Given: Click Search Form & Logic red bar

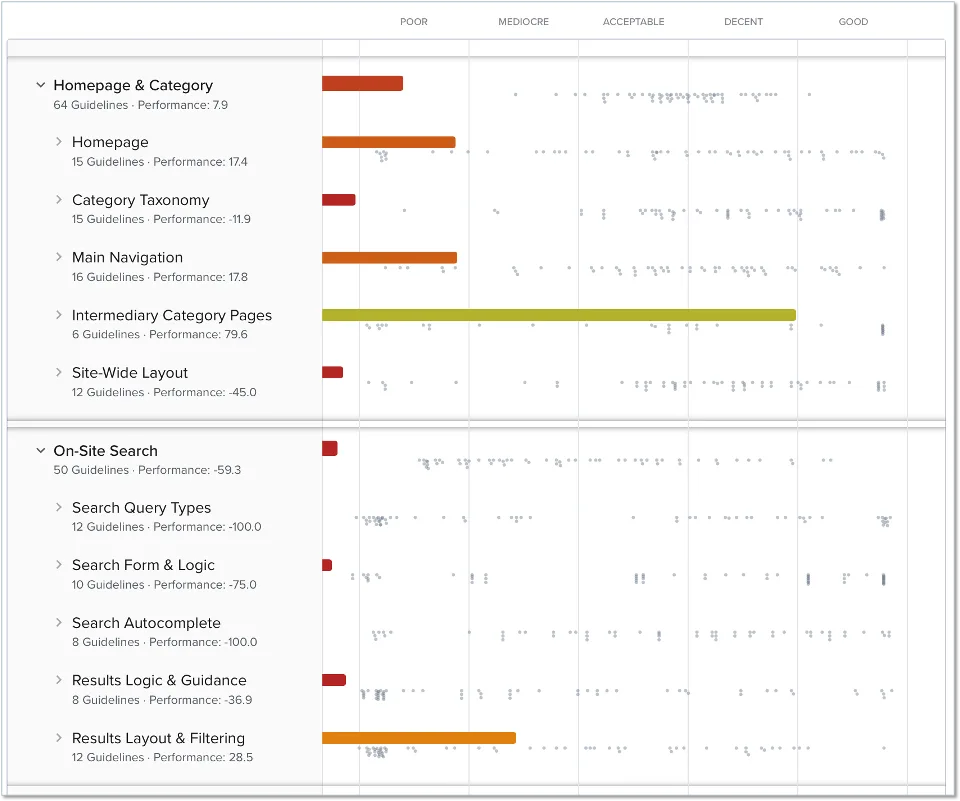Looking at the screenshot, I should click(x=327, y=565).
